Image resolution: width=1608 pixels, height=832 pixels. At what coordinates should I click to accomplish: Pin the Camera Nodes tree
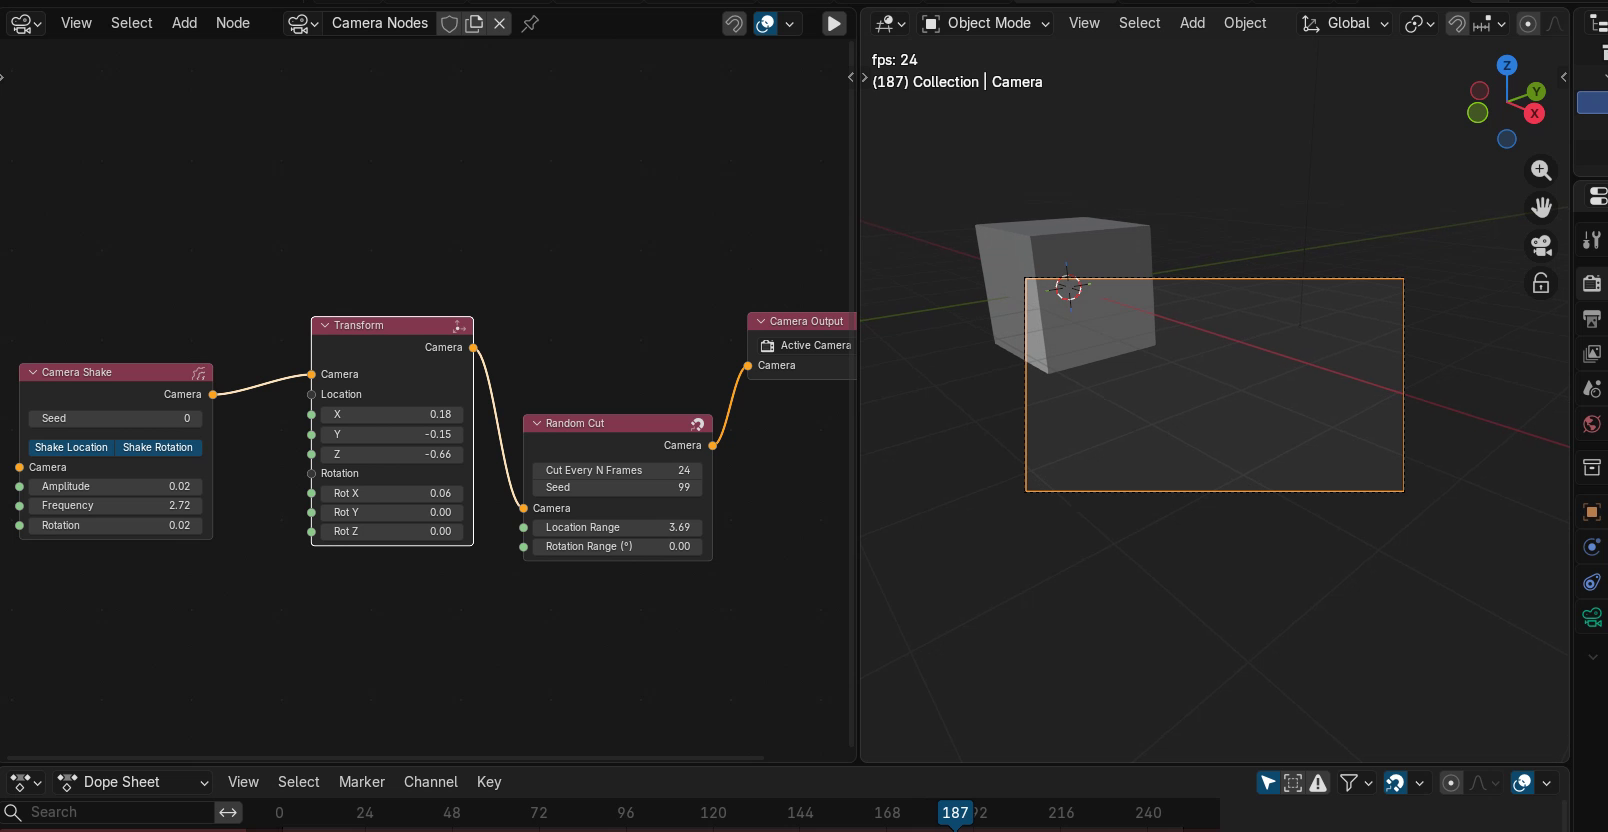(530, 23)
